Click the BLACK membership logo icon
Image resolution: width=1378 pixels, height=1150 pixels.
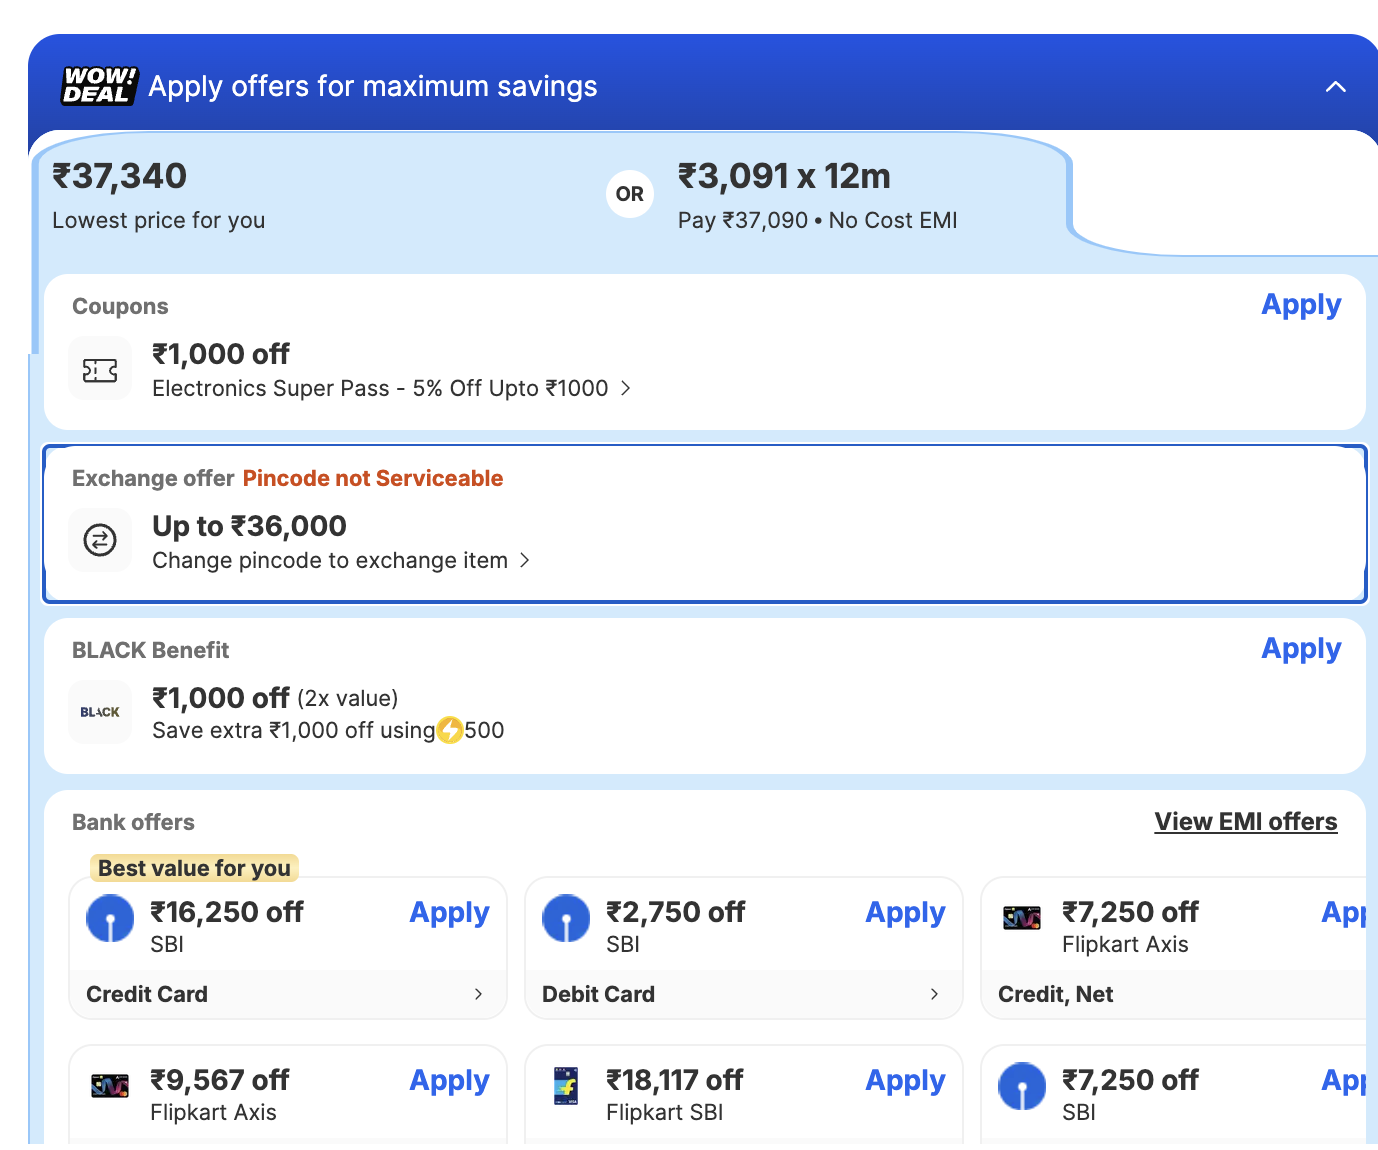point(100,712)
